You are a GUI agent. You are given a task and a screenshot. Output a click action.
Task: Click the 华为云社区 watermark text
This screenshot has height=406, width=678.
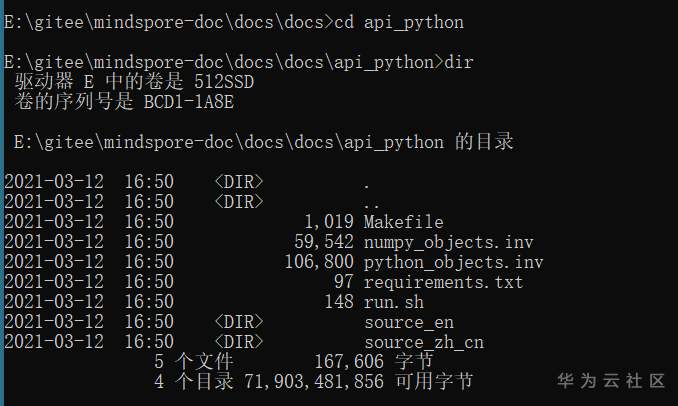pos(610,381)
